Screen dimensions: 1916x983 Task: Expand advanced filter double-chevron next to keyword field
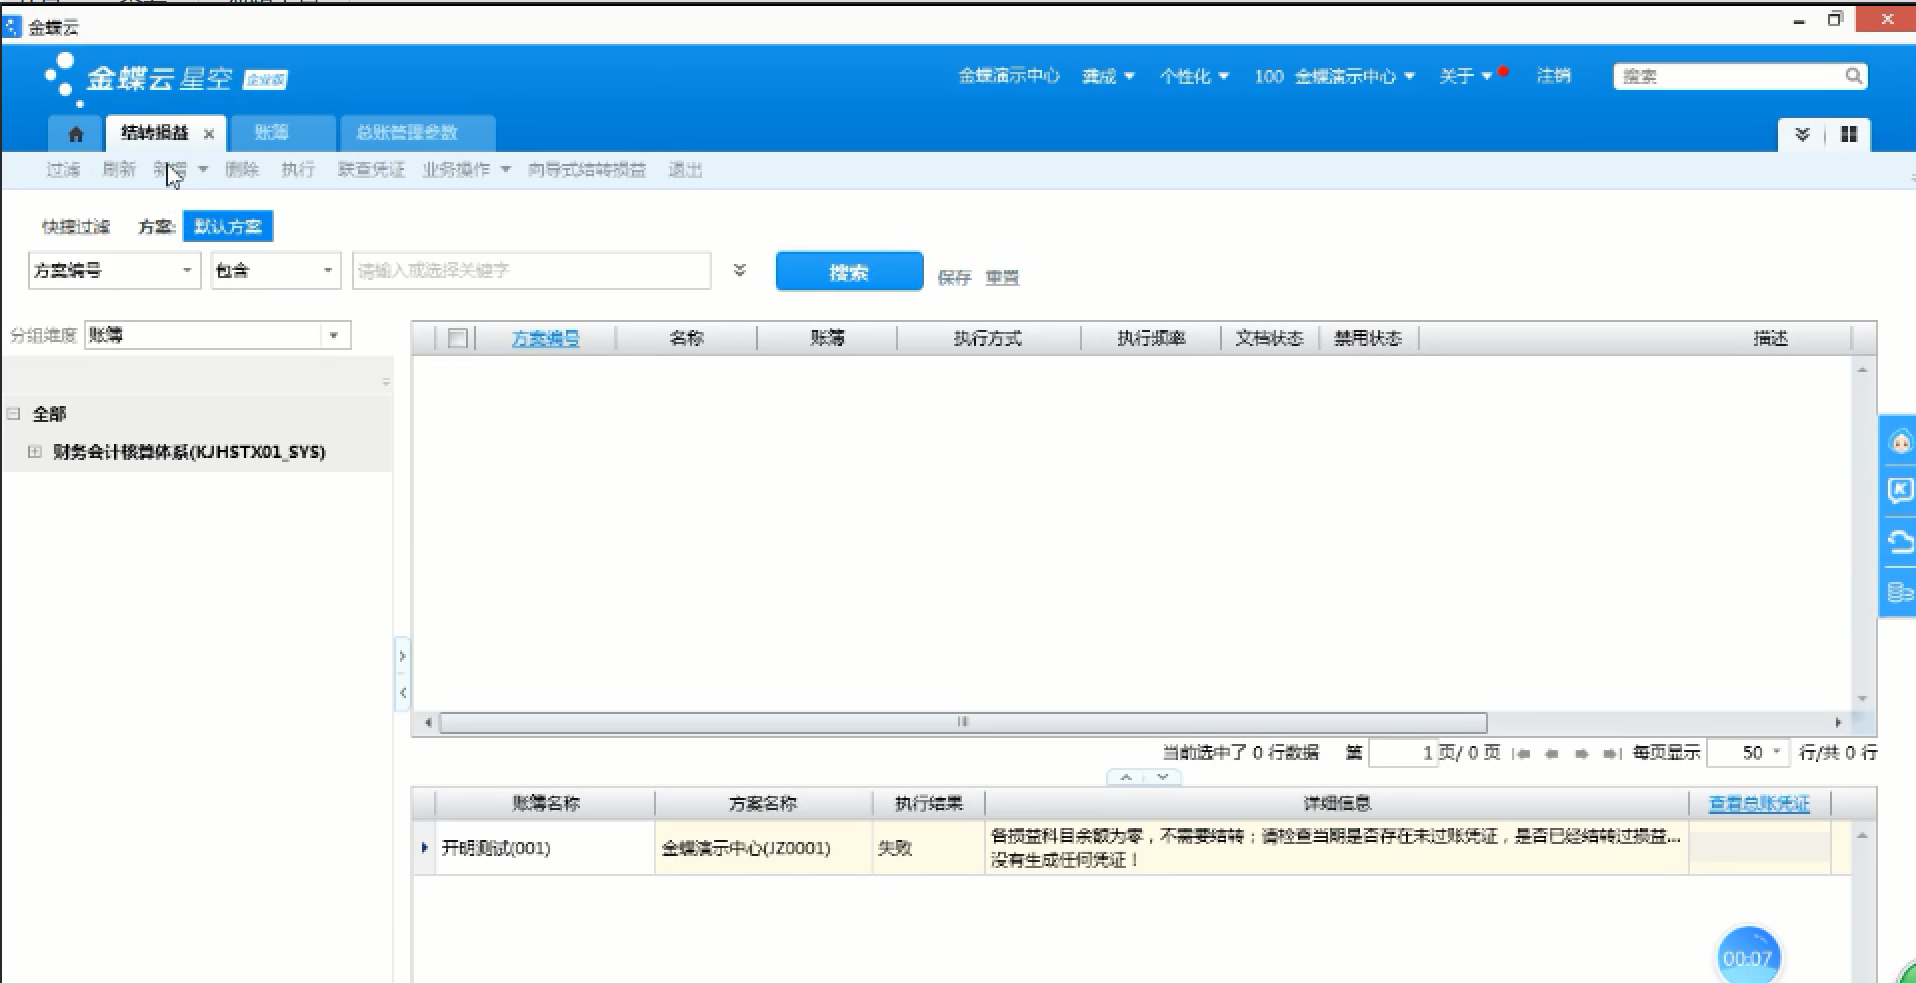(740, 271)
